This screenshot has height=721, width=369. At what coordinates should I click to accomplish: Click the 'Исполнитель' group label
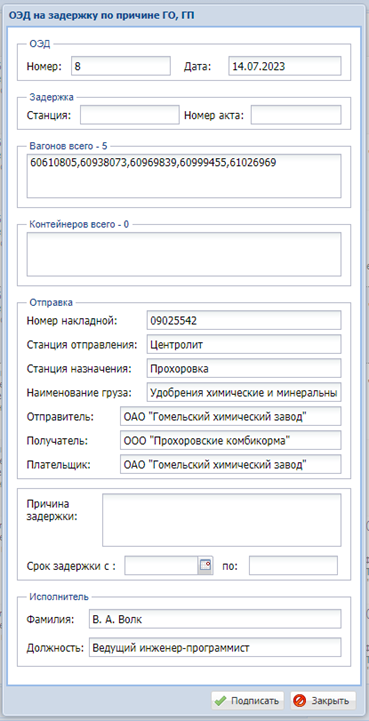(59, 597)
